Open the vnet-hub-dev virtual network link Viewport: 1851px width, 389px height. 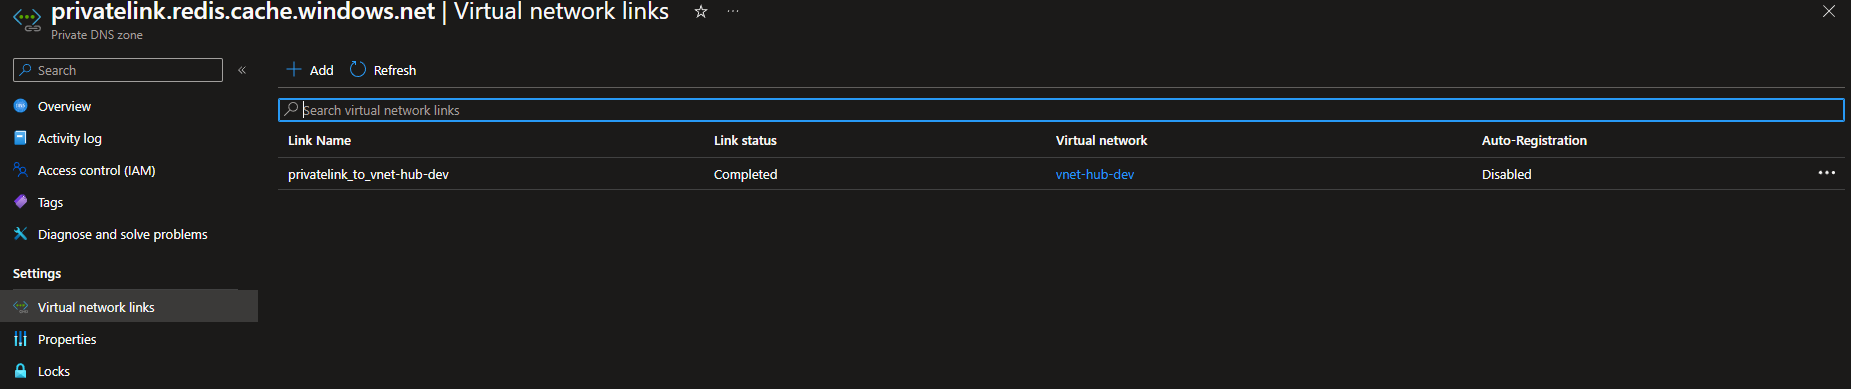pos(1095,174)
